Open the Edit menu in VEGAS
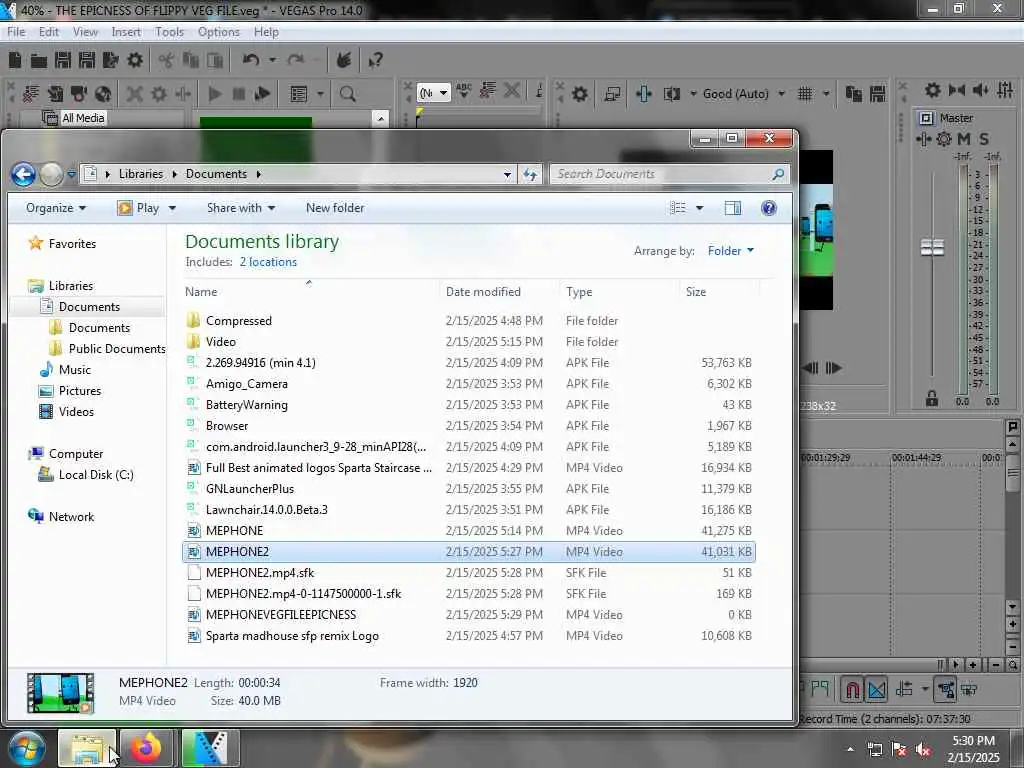The image size is (1024, 768). (48, 31)
